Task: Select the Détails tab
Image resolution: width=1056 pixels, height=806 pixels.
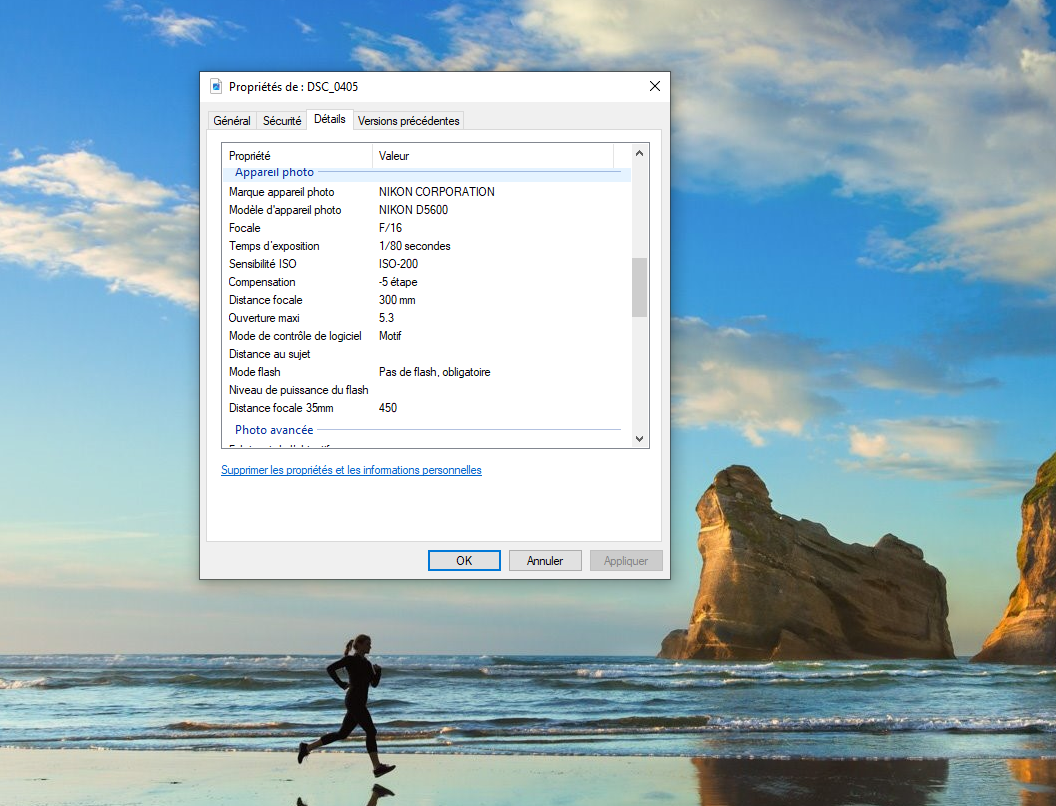Action: point(330,119)
